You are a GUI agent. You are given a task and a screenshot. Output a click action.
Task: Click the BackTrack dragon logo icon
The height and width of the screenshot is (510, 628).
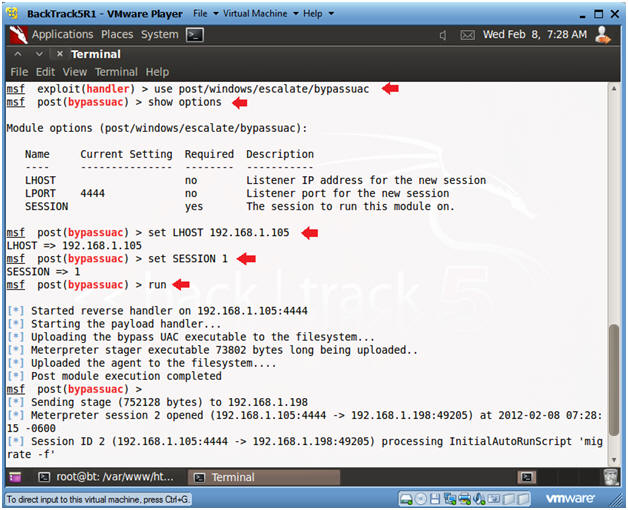[18, 35]
